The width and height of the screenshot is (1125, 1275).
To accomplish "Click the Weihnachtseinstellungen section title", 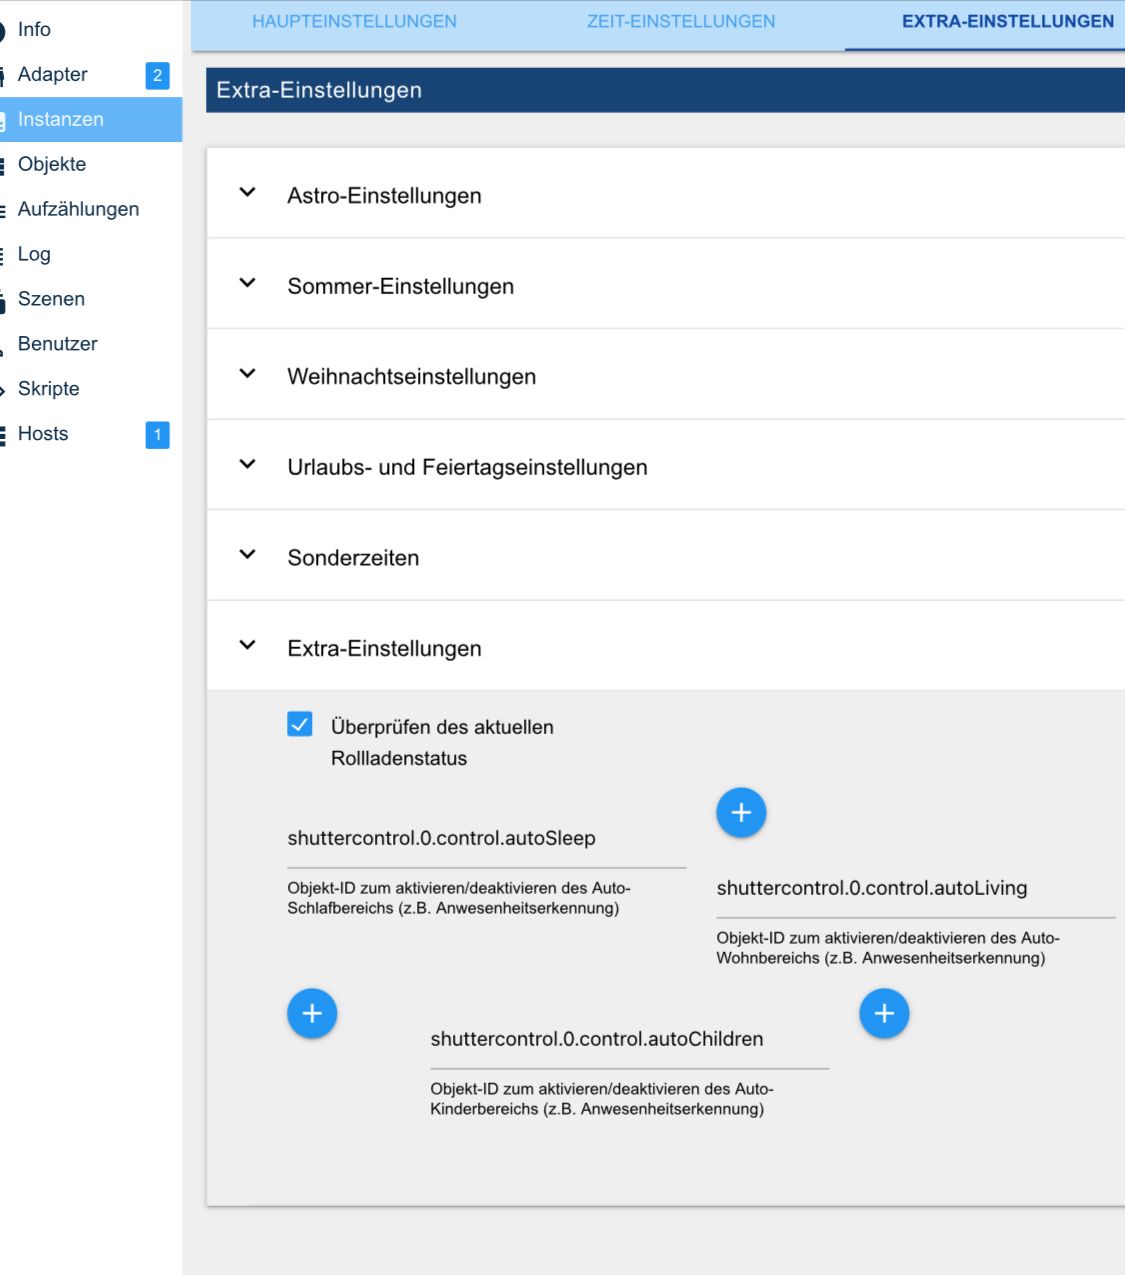I will click(411, 377).
